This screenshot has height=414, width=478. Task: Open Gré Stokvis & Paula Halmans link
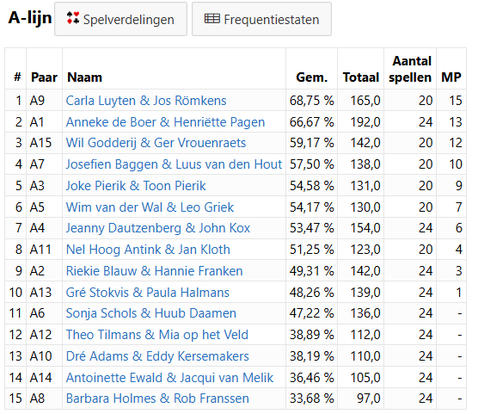(x=148, y=292)
